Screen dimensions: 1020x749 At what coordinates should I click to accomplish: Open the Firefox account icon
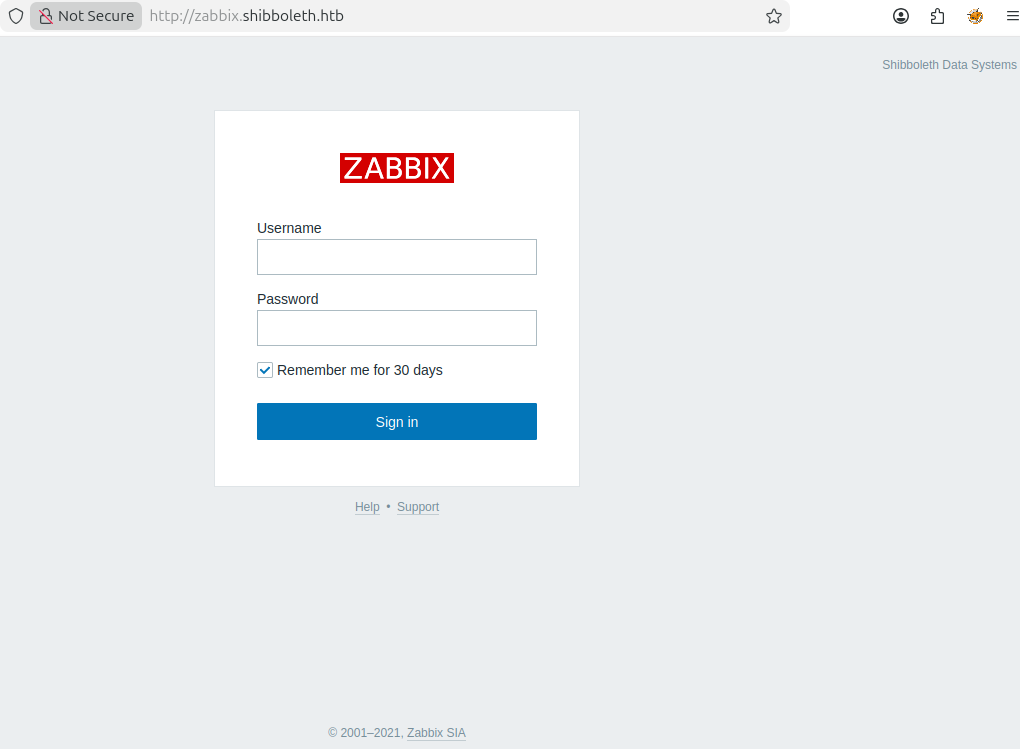(x=900, y=16)
